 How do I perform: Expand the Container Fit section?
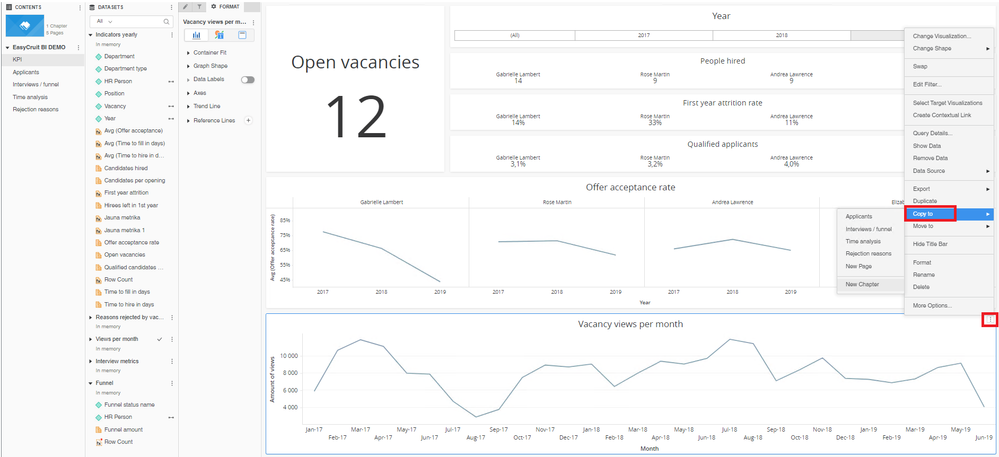189,53
